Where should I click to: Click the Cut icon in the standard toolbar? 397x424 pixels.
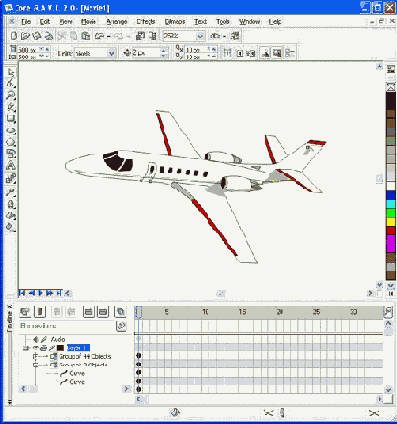click(x=62, y=36)
